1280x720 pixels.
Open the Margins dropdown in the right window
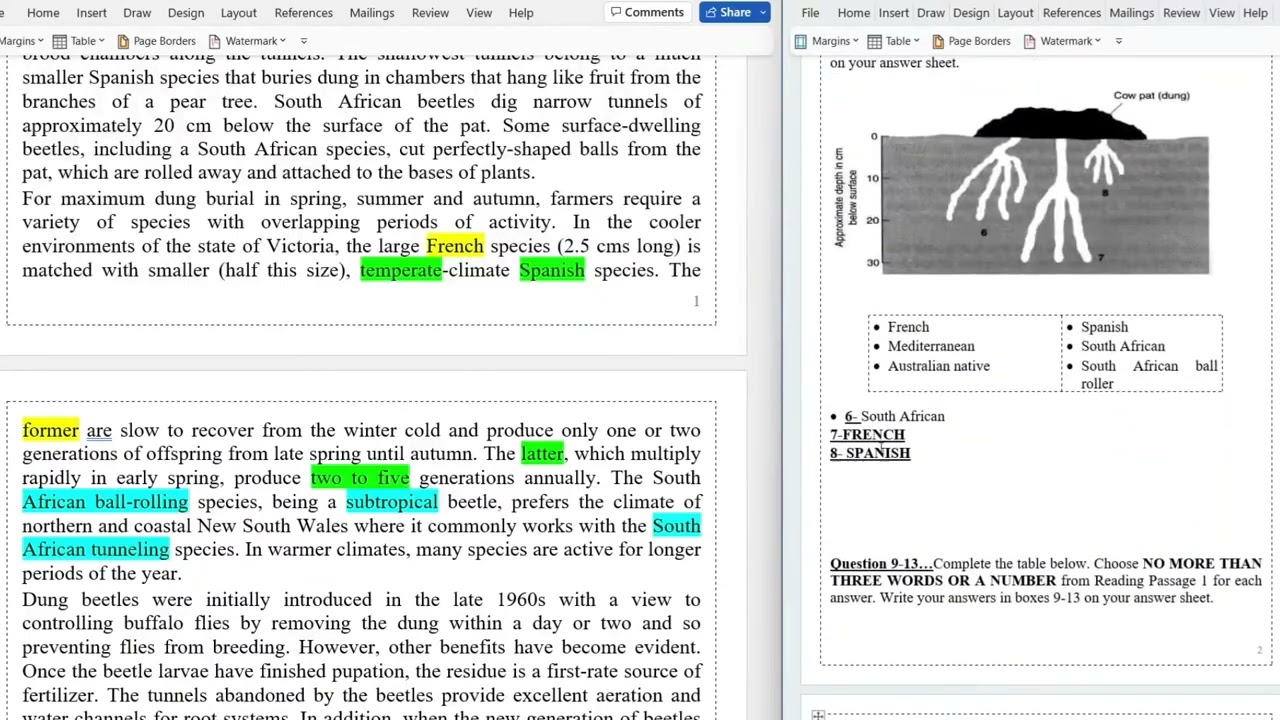click(x=827, y=41)
